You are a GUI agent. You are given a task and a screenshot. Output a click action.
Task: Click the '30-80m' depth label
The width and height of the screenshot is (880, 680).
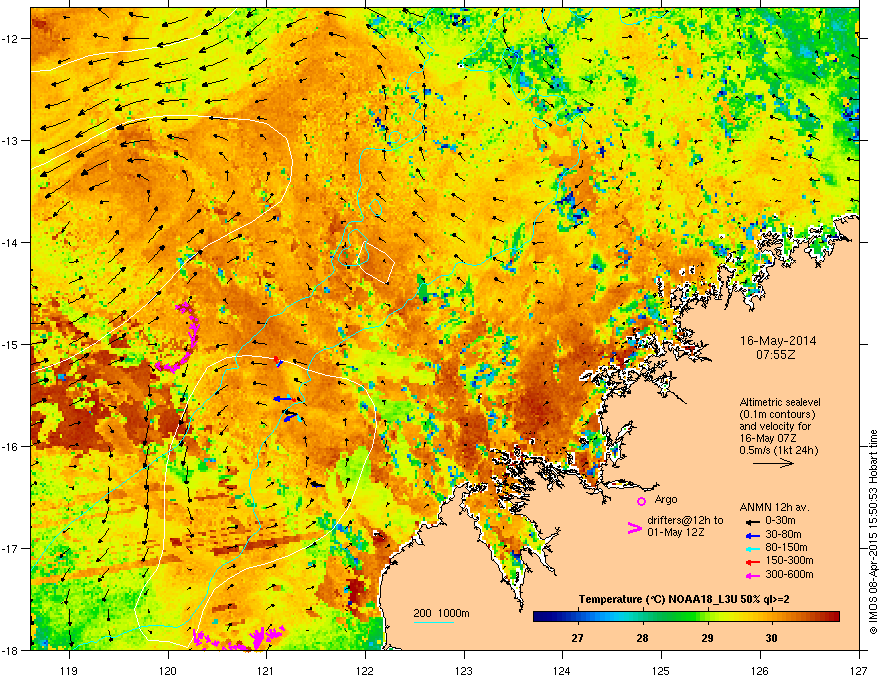783,535
